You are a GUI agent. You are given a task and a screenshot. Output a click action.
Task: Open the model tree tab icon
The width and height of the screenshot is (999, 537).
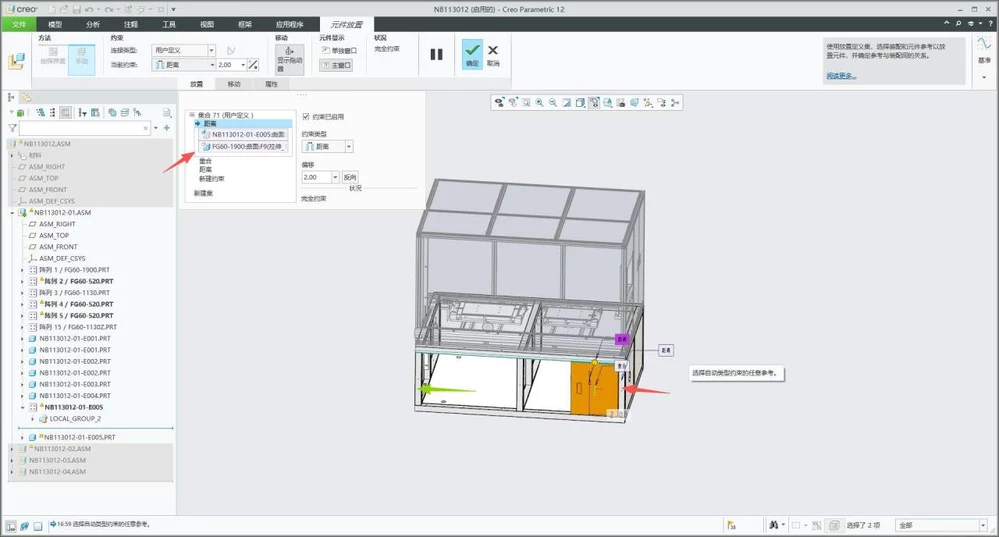11,97
